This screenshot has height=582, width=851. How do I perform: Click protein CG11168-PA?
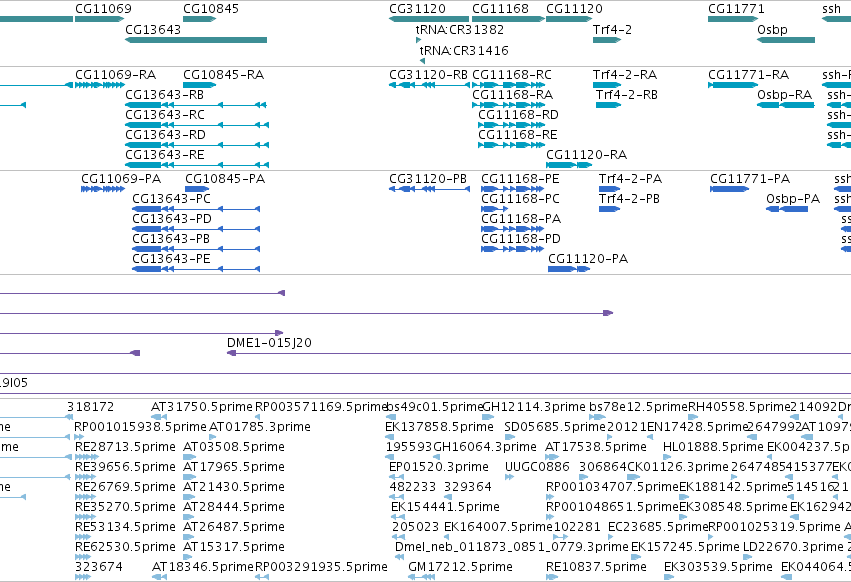click(521, 219)
